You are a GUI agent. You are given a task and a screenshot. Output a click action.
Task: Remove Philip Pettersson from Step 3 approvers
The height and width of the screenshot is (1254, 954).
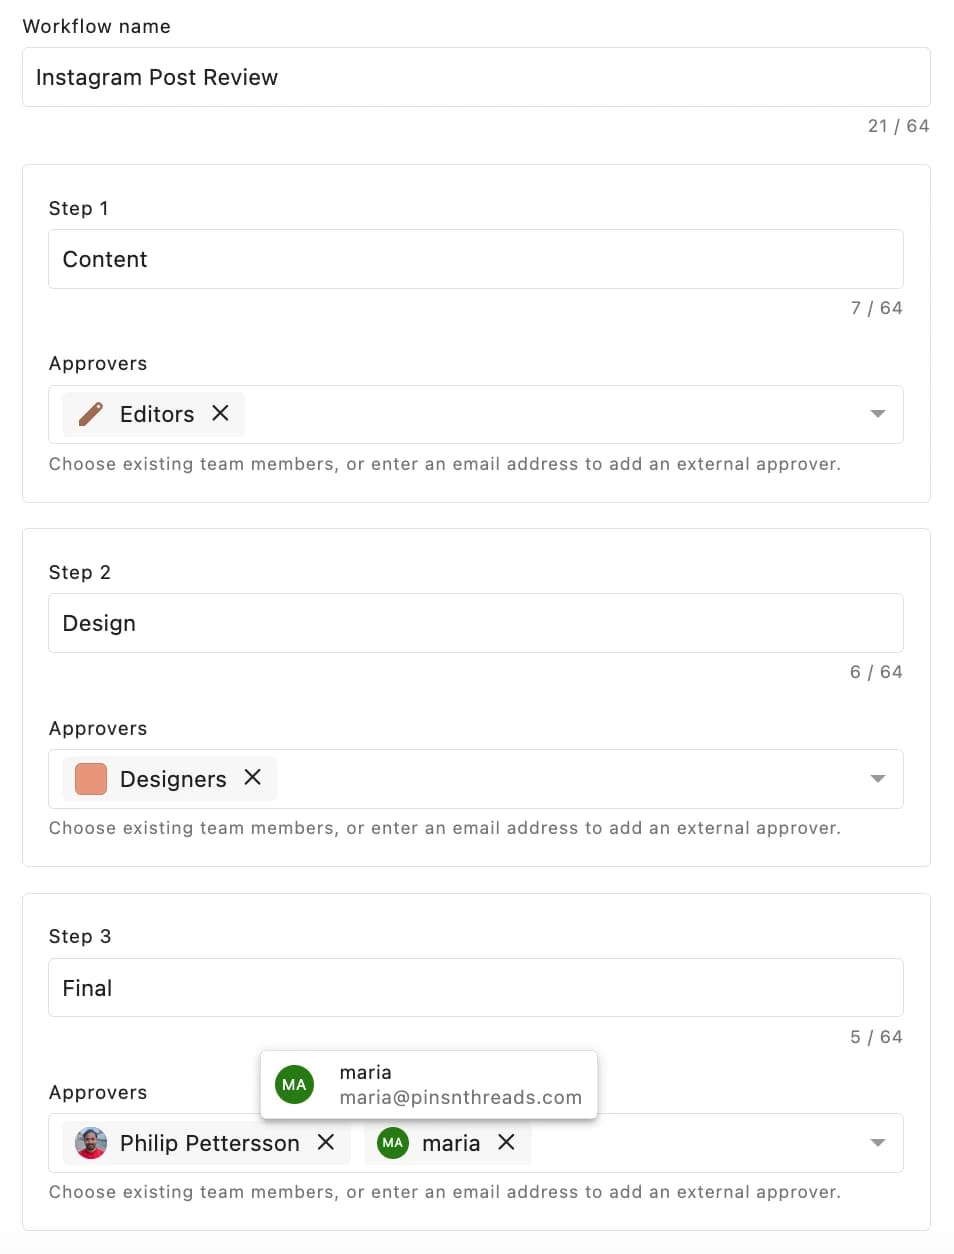(325, 1142)
